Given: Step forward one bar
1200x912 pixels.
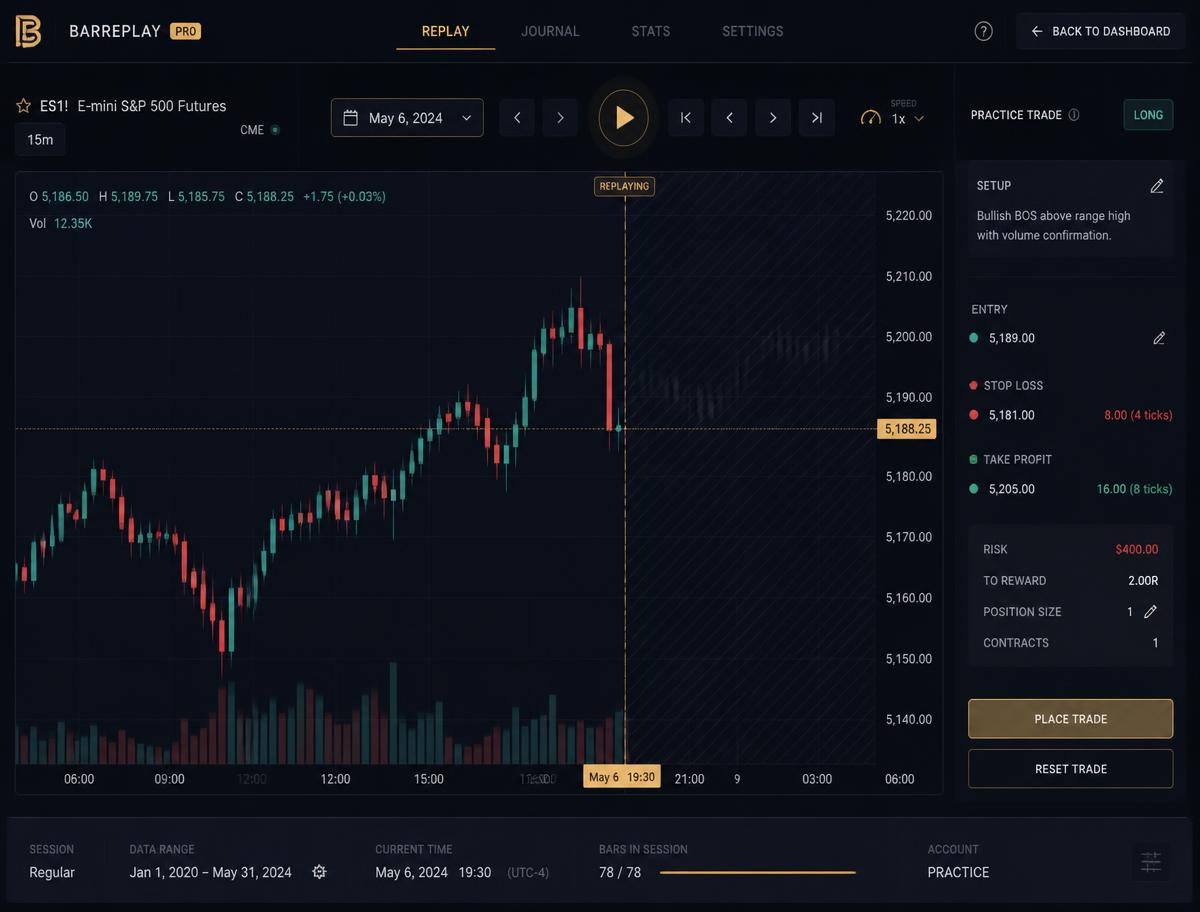Looking at the screenshot, I should pyautogui.click(x=773, y=118).
